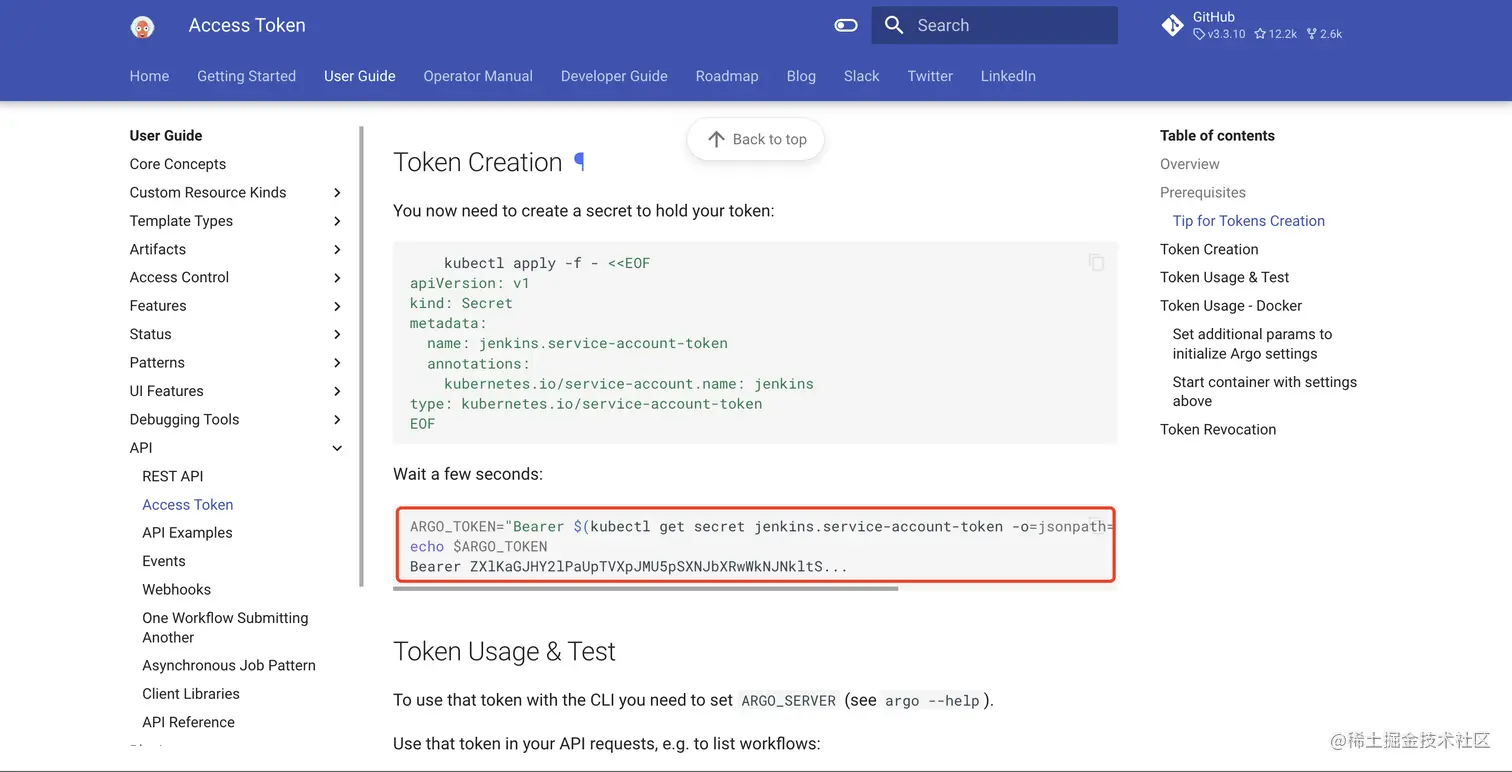The height and width of the screenshot is (772, 1512).
Task: Open One Workflow Submitting Another page
Action: (x=225, y=628)
